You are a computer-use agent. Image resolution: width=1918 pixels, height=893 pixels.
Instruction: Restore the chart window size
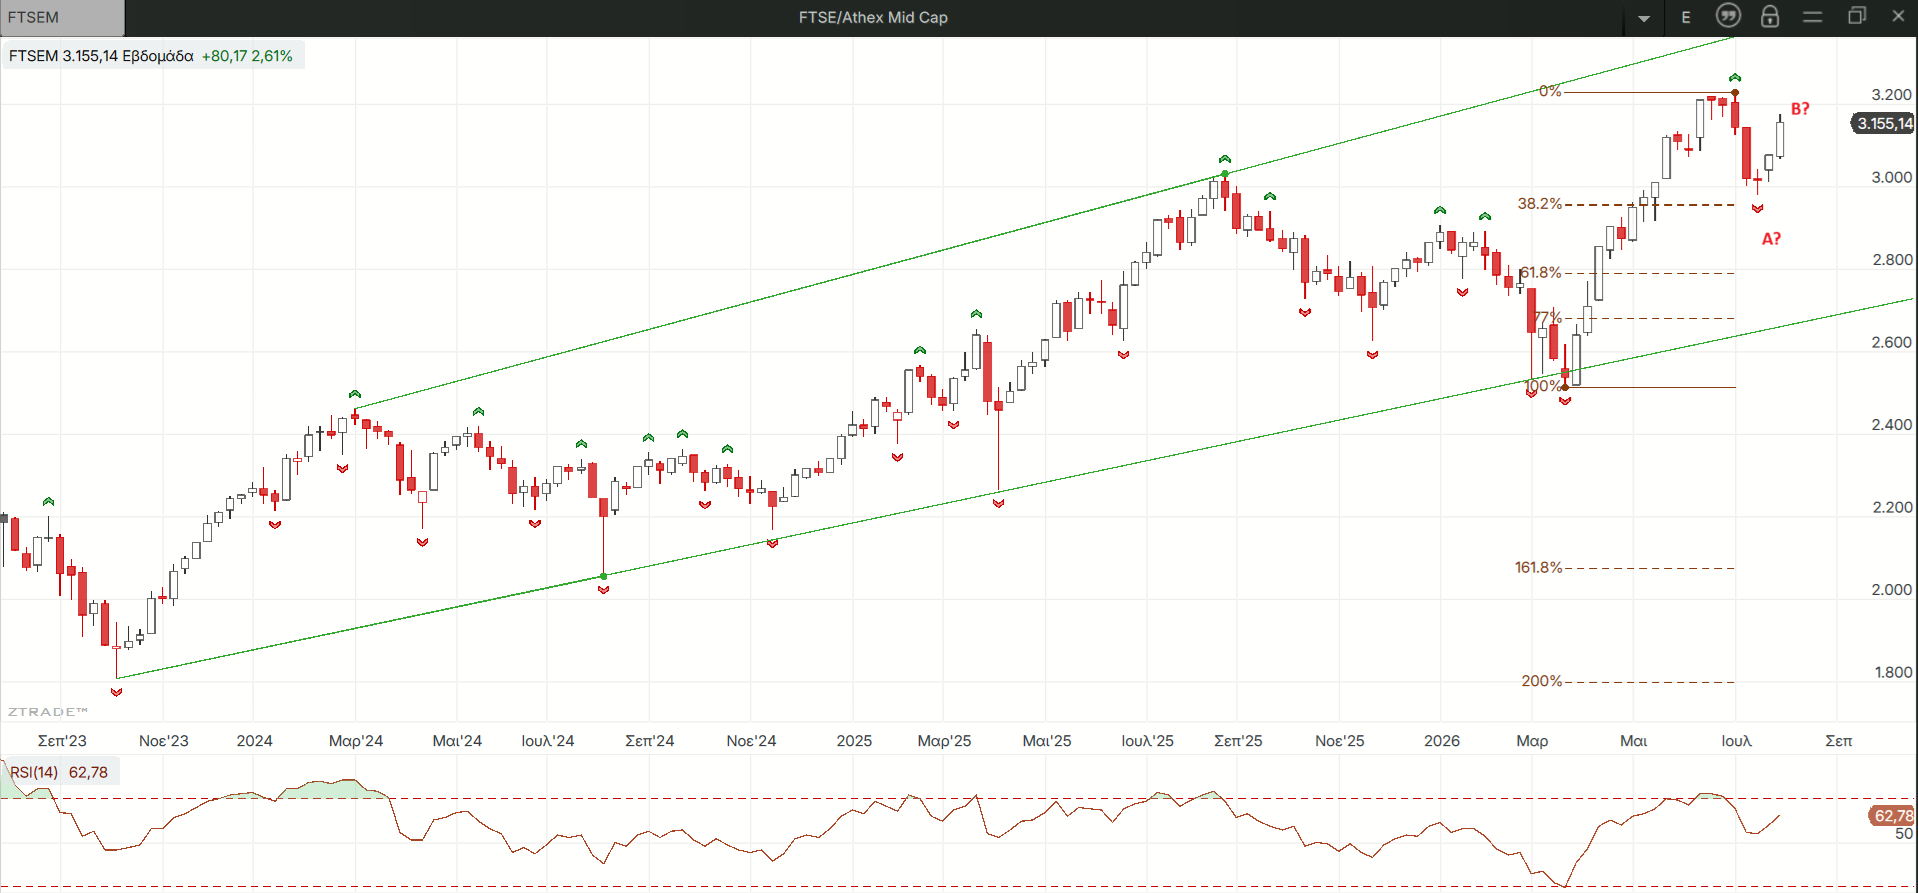pos(1857,16)
